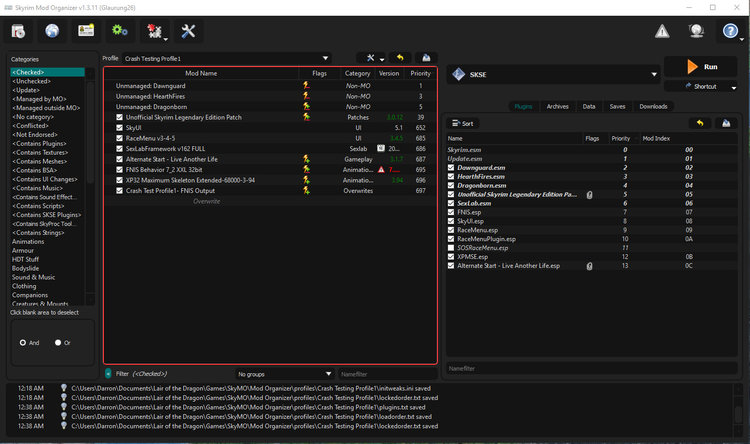Viewport: 750px width, 444px height.
Task: Sort mods by Priority column header
Action: [420, 73]
